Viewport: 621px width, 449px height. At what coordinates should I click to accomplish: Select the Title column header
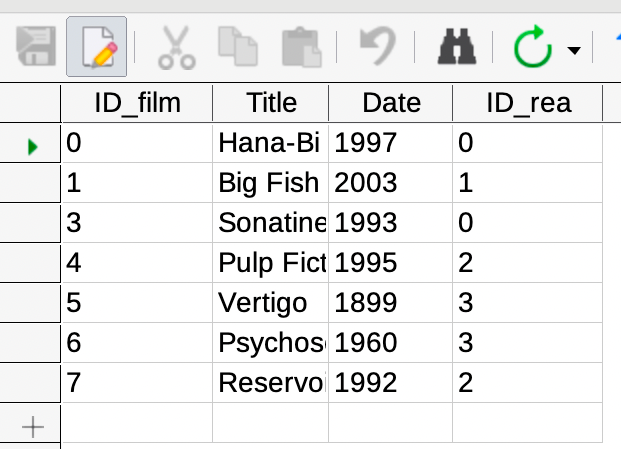tap(271, 103)
